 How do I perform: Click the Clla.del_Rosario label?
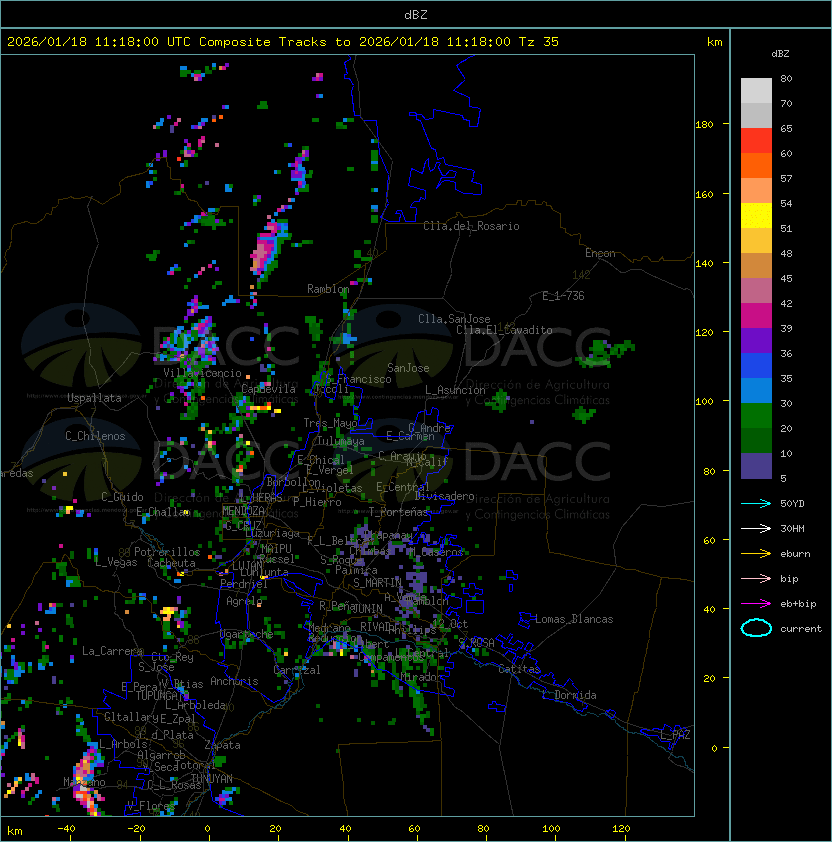pos(471,226)
